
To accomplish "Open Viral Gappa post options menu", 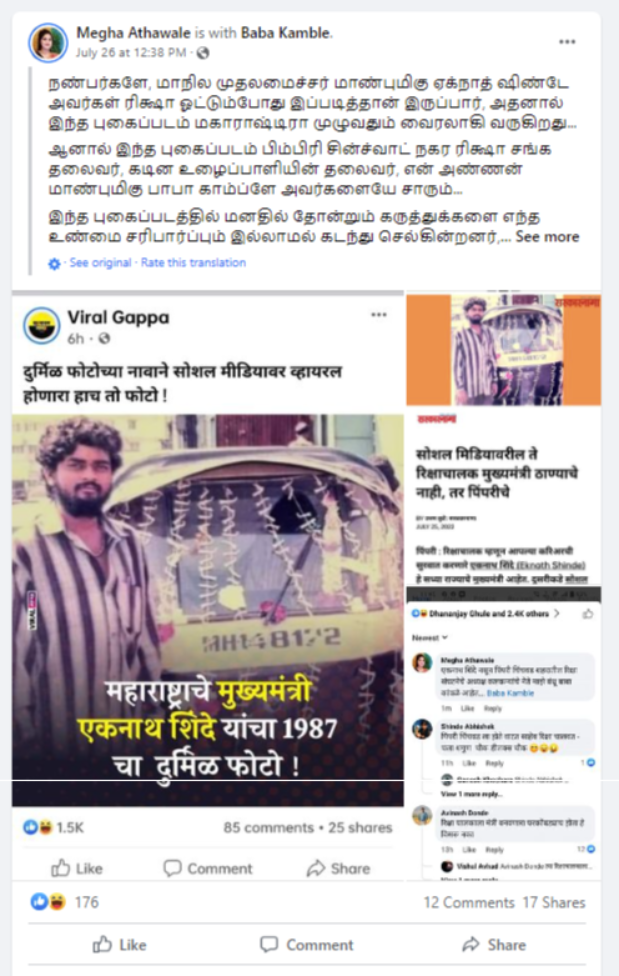I will [x=379, y=315].
